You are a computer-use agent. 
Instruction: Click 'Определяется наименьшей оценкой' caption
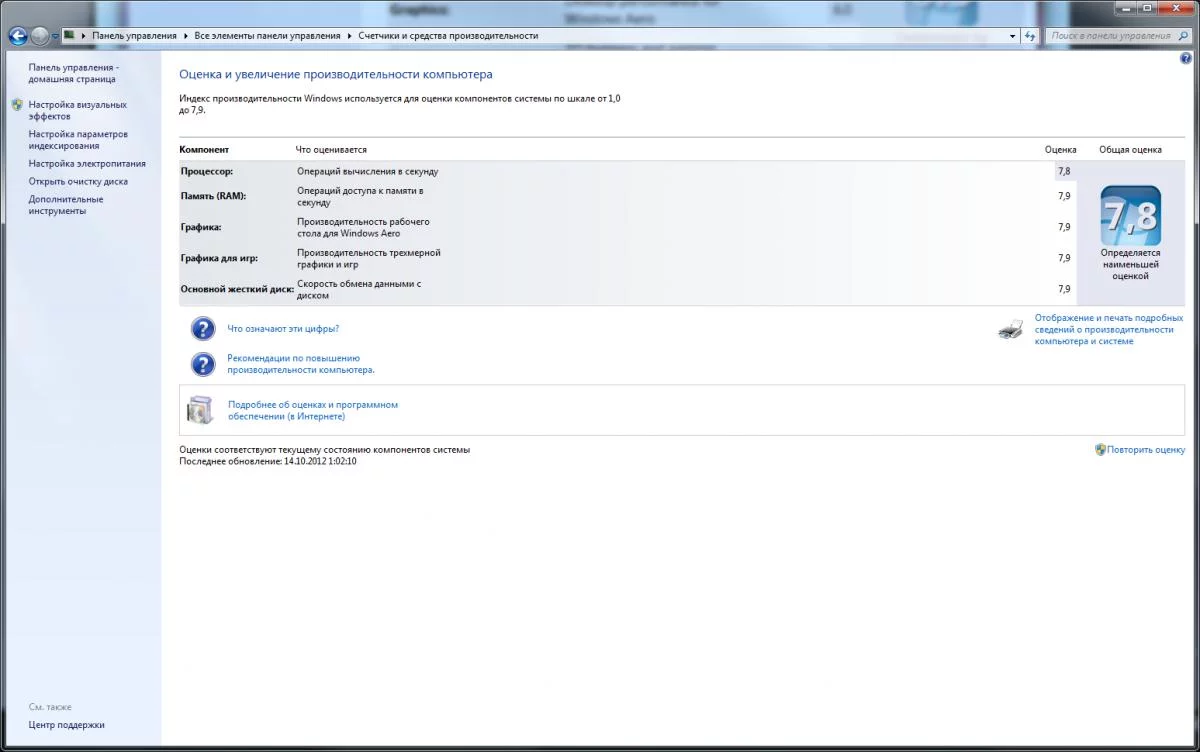[1130, 264]
